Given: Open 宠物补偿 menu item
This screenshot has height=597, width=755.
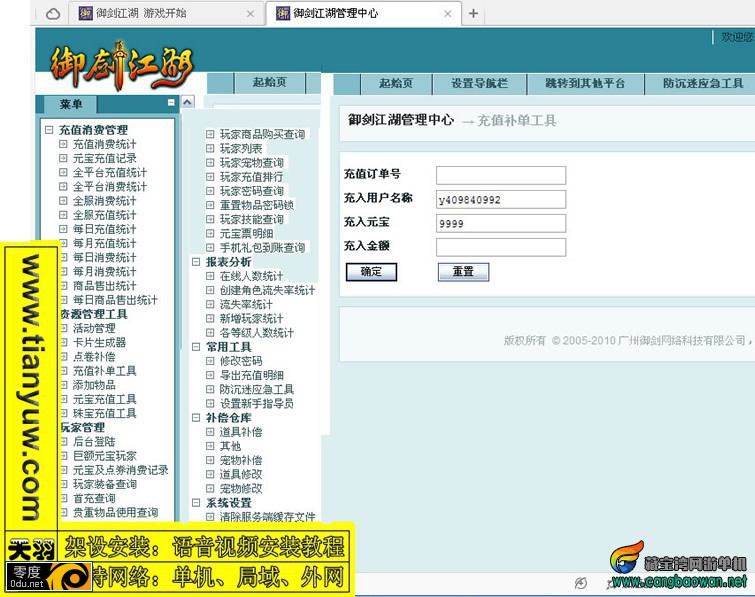Looking at the screenshot, I should coord(241,460).
